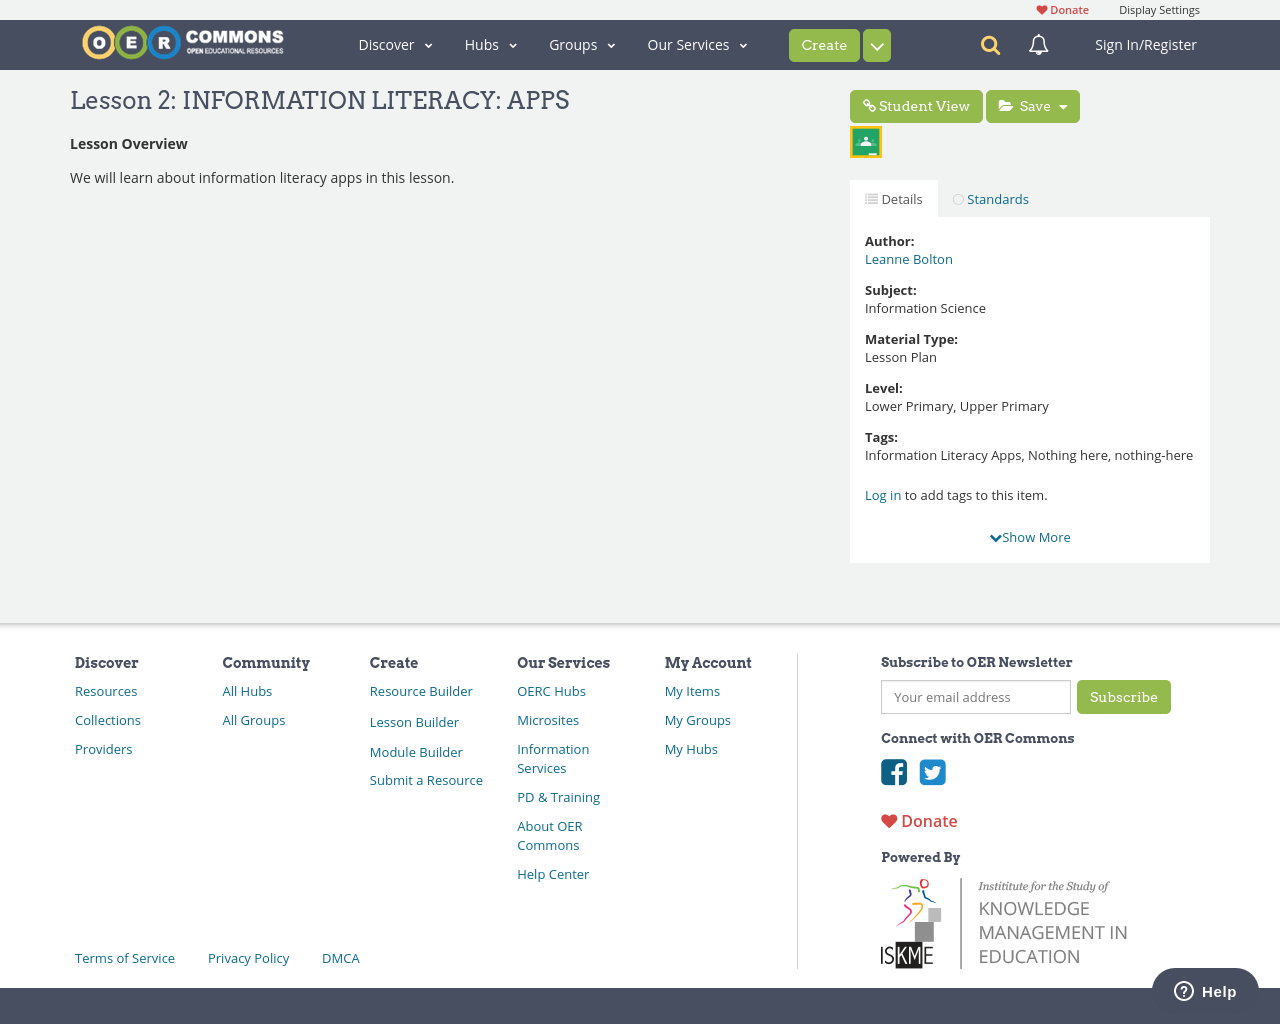This screenshot has height=1024, width=1280.
Task: Click the search magnifier icon
Action: 988,45
